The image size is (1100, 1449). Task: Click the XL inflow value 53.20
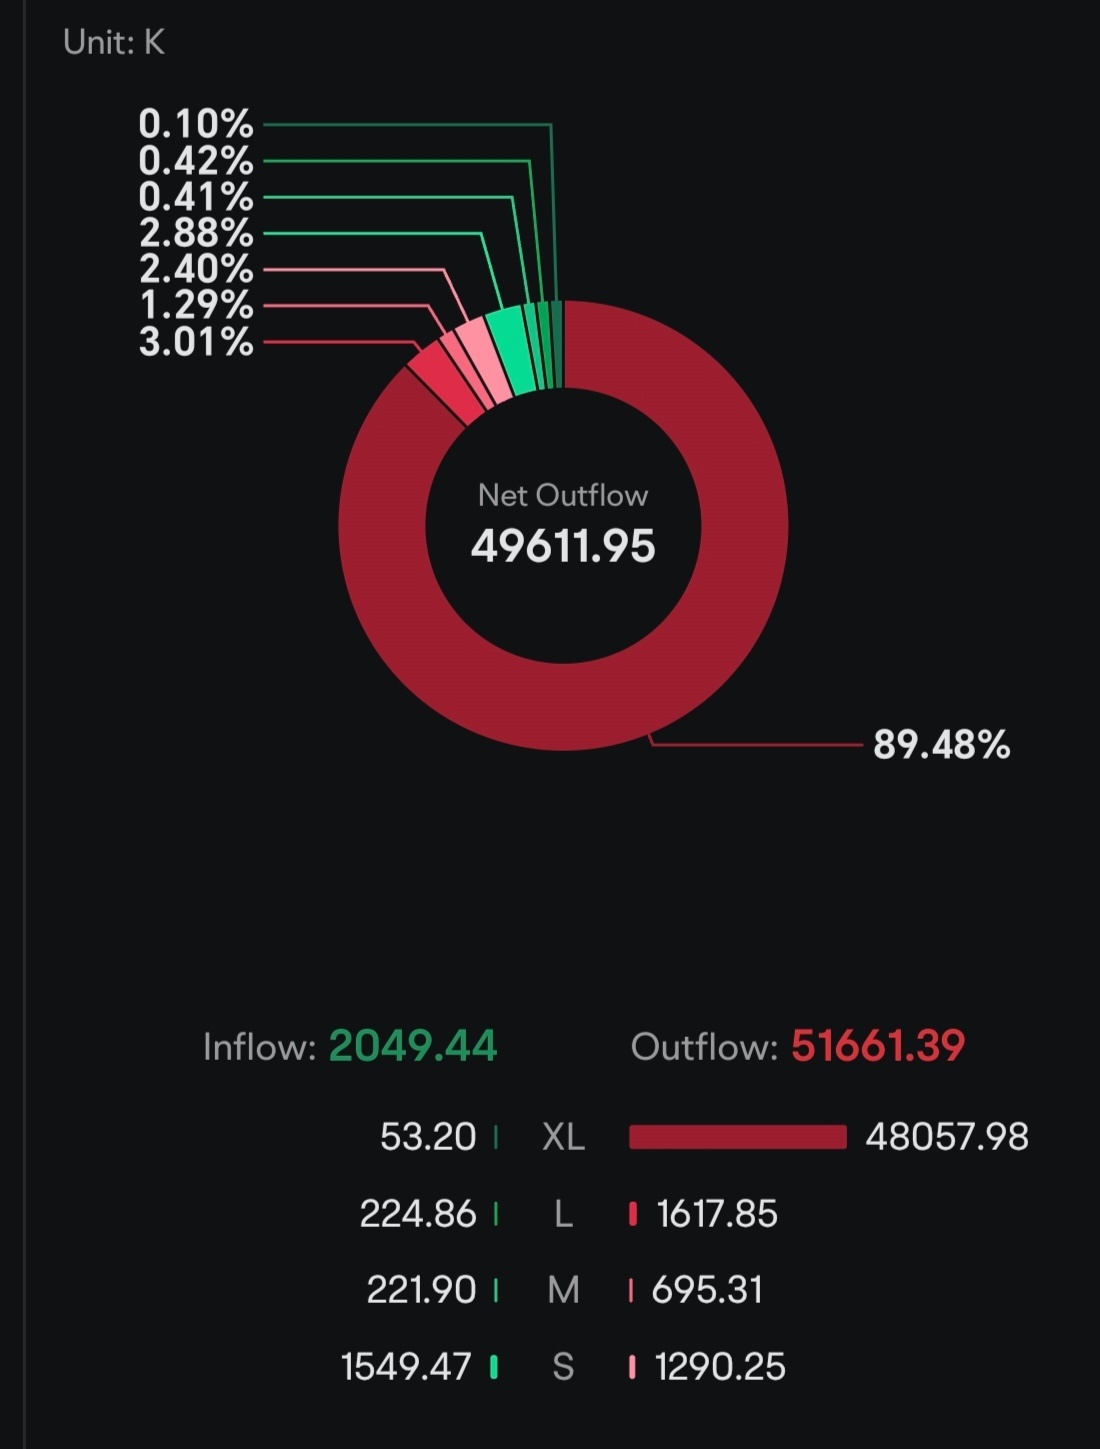coord(428,1137)
